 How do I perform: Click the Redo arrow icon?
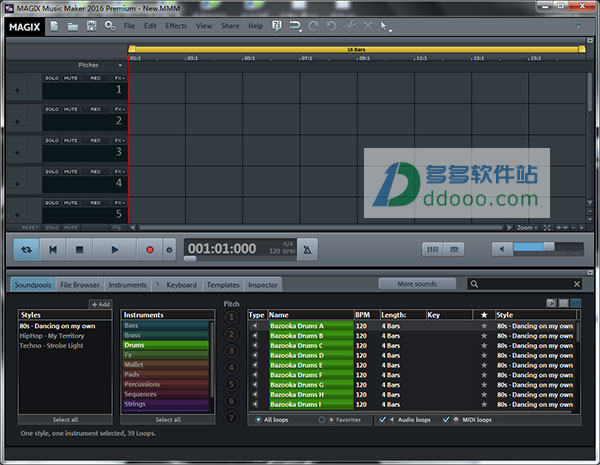(313, 26)
